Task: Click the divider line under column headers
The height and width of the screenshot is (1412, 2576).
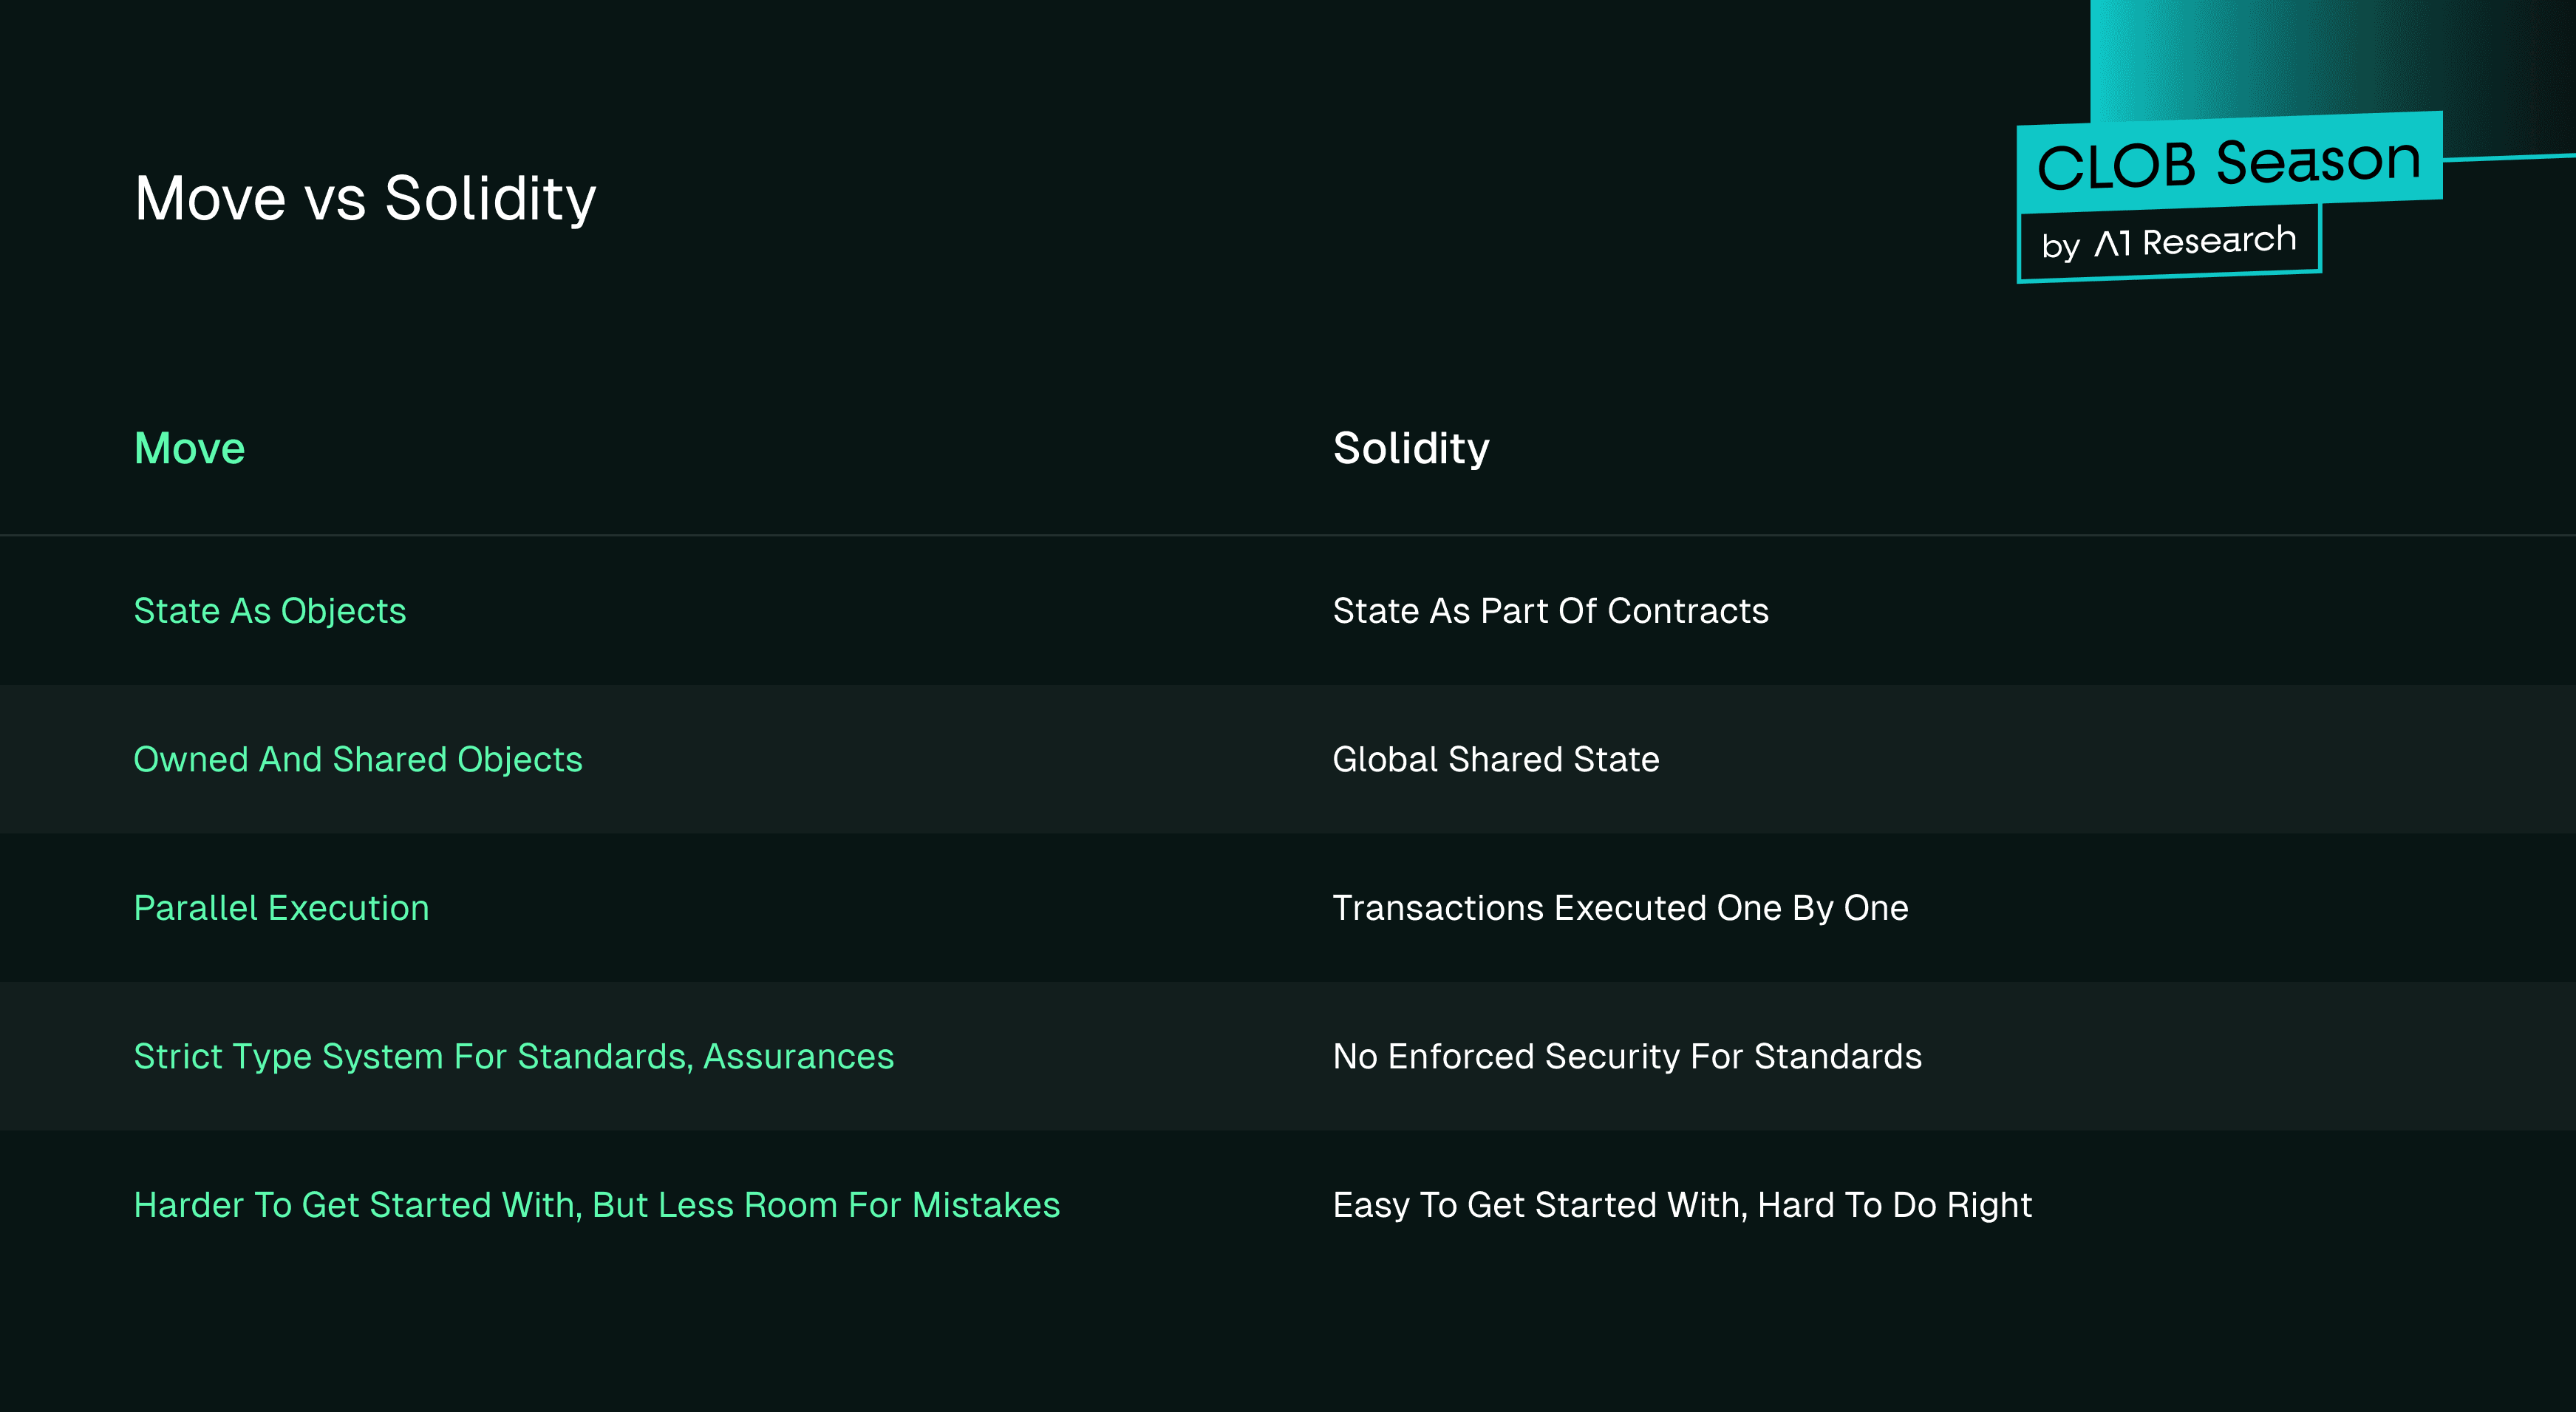Action: coord(1288,535)
